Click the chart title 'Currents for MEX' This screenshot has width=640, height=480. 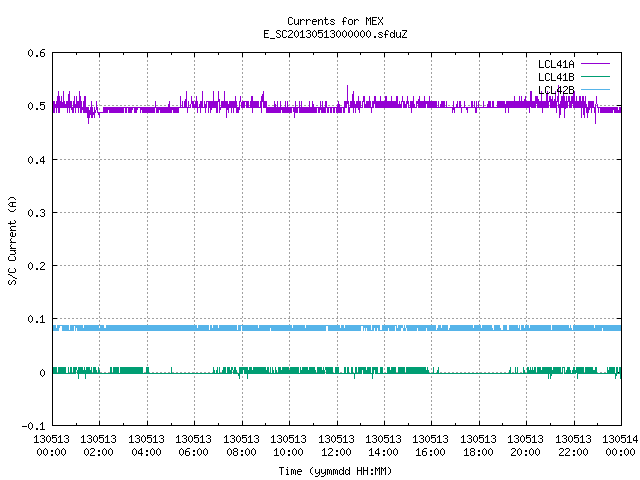click(x=335, y=21)
